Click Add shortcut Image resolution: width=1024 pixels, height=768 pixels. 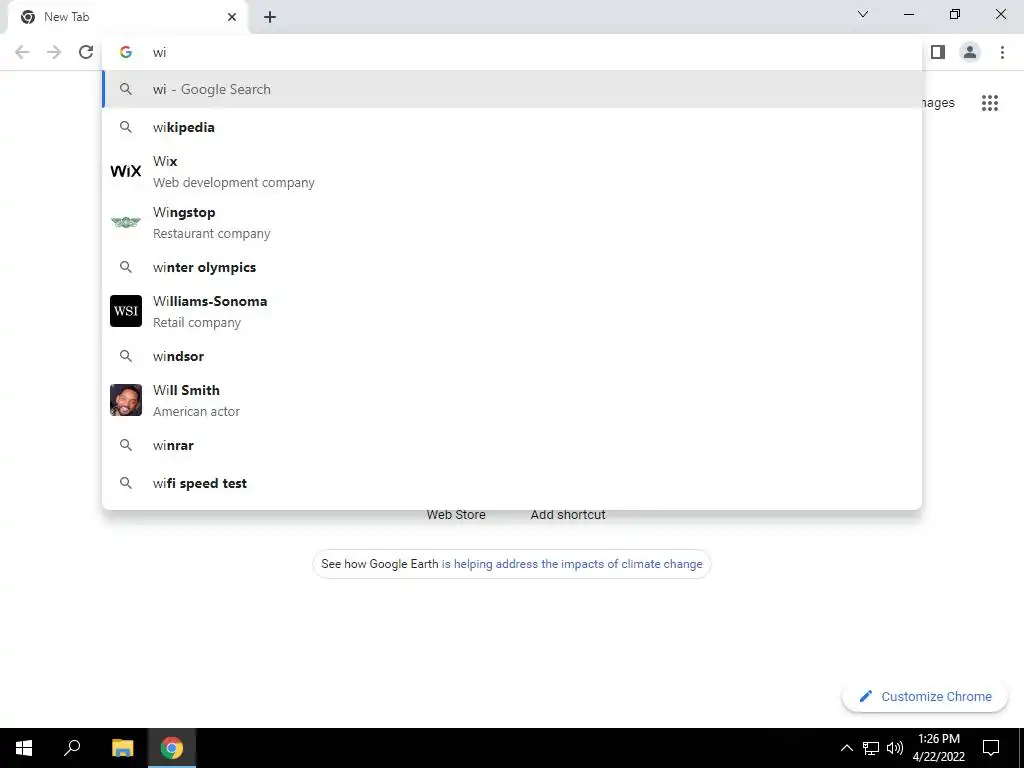(568, 515)
